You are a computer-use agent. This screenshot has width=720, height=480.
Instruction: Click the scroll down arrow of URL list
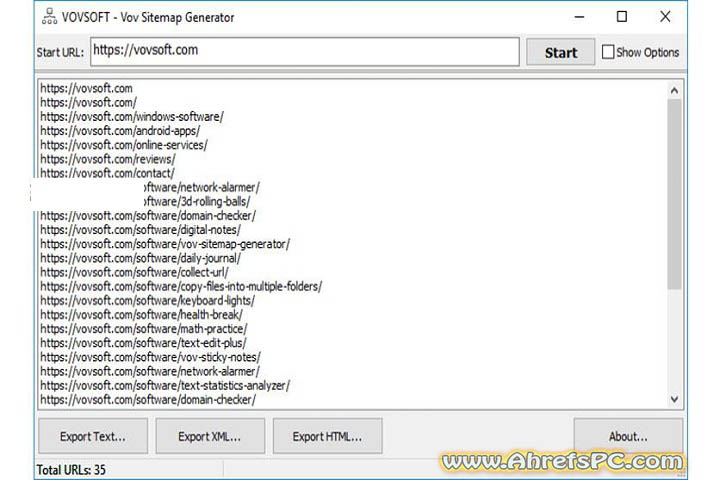(x=674, y=399)
